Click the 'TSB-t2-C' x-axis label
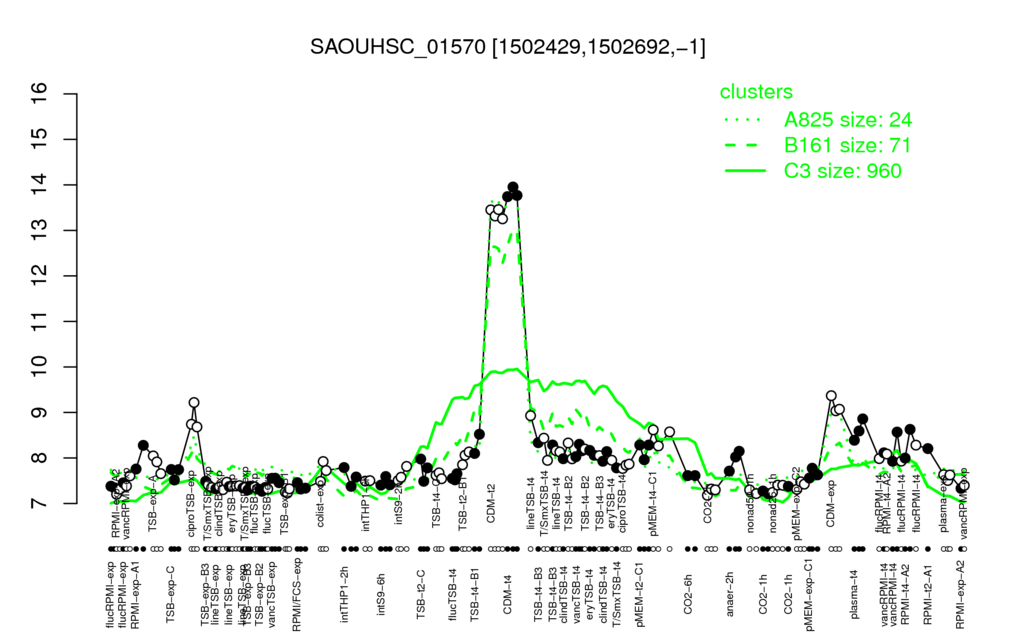Viewport: 1024px width, 640px height. (421, 594)
